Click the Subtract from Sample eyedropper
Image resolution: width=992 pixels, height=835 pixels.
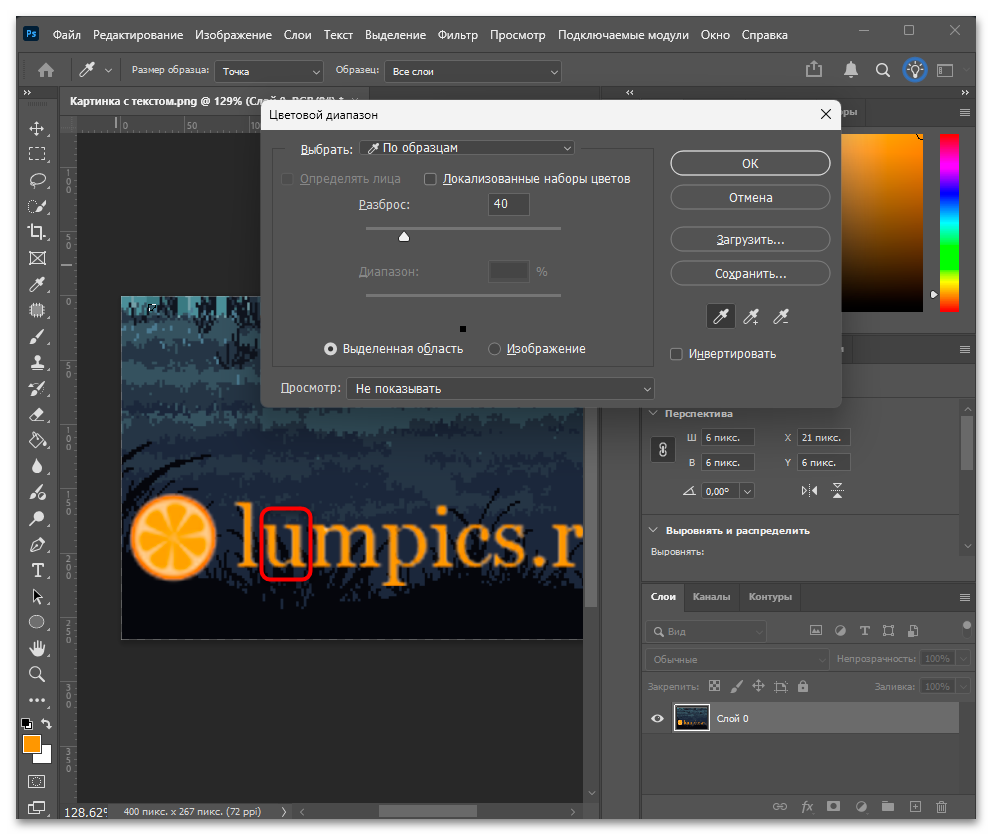click(781, 316)
